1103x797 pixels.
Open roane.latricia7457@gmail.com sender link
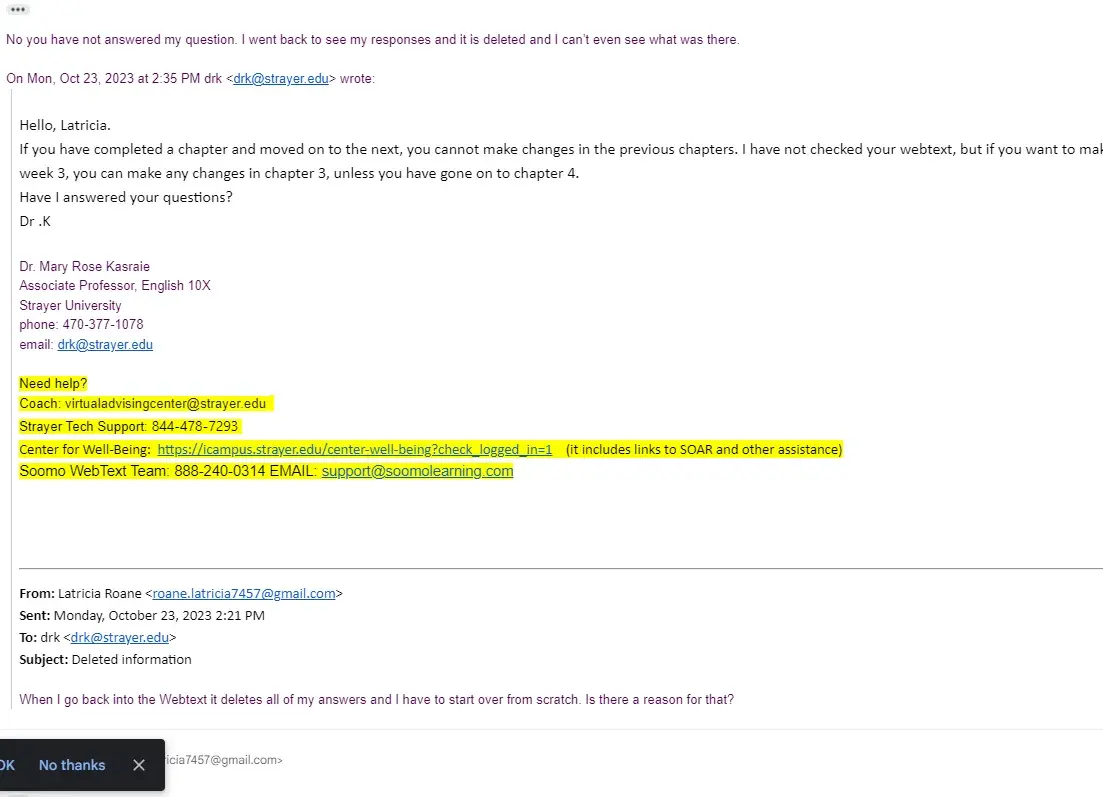point(244,594)
